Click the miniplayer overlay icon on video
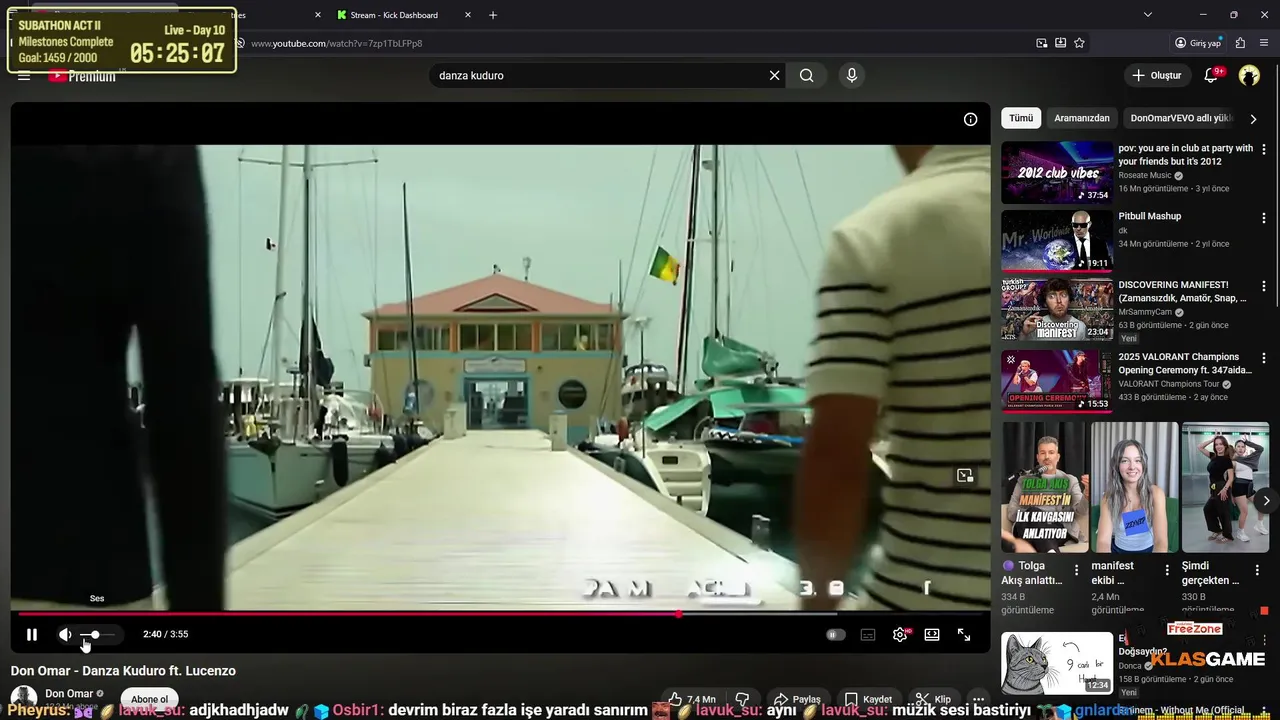 pos(965,475)
